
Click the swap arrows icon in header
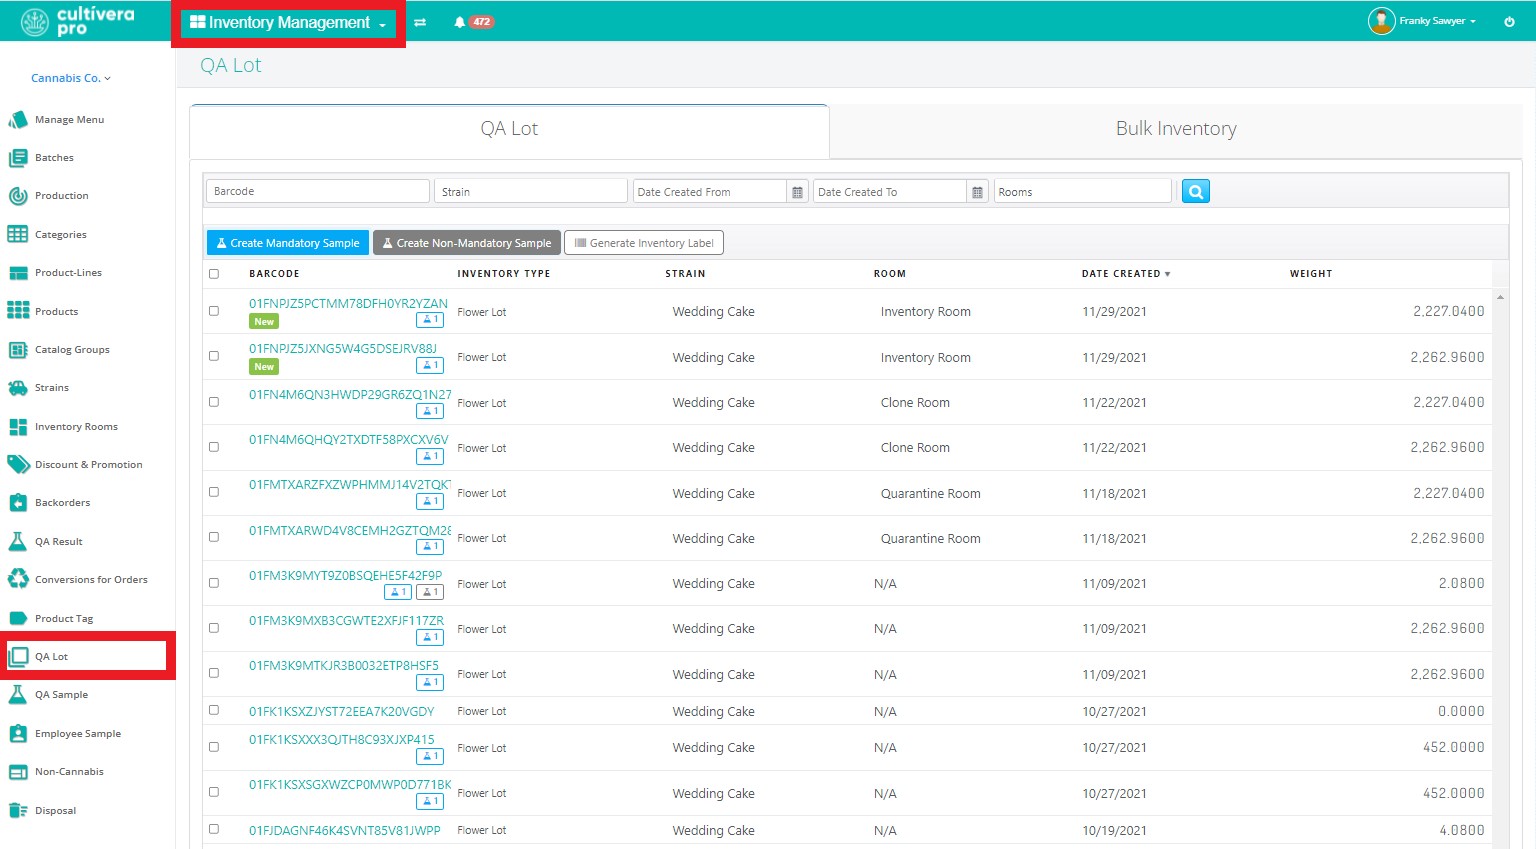click(420, 22)
